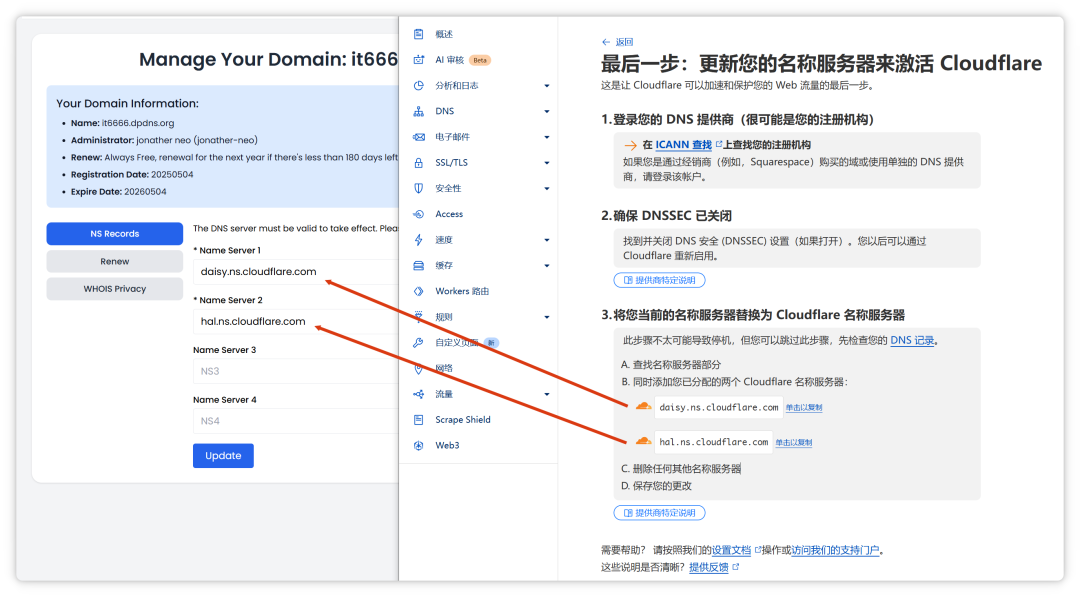Viewport: 1080px width, 597px height.
Task: Open the Scrape Shield menu item
Action: (x=463, y=419)
